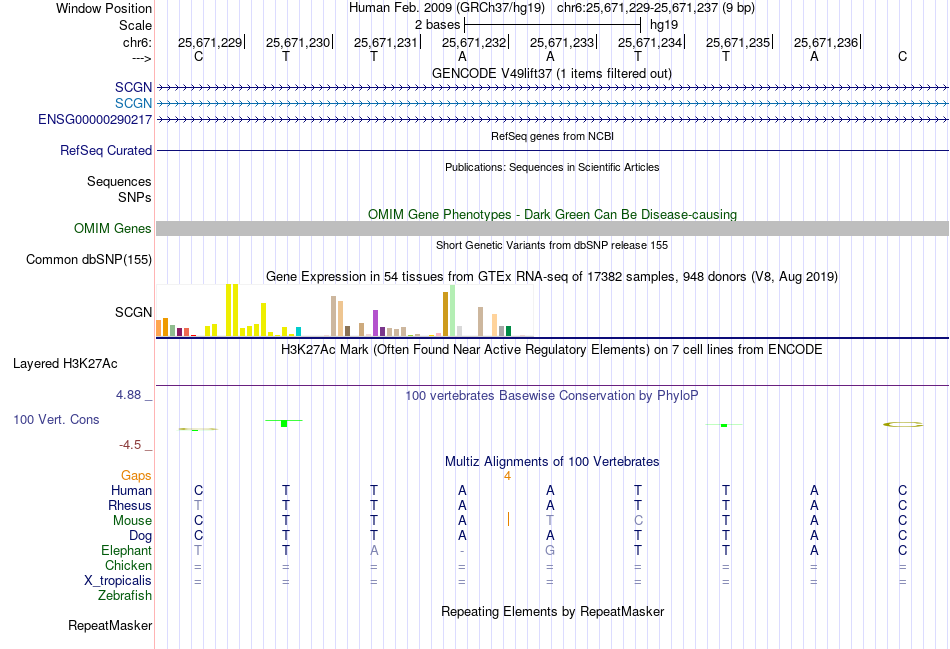Click the light blue SCGN transcript label
Viewport: 950px width, 649px height.
(133, 103)
